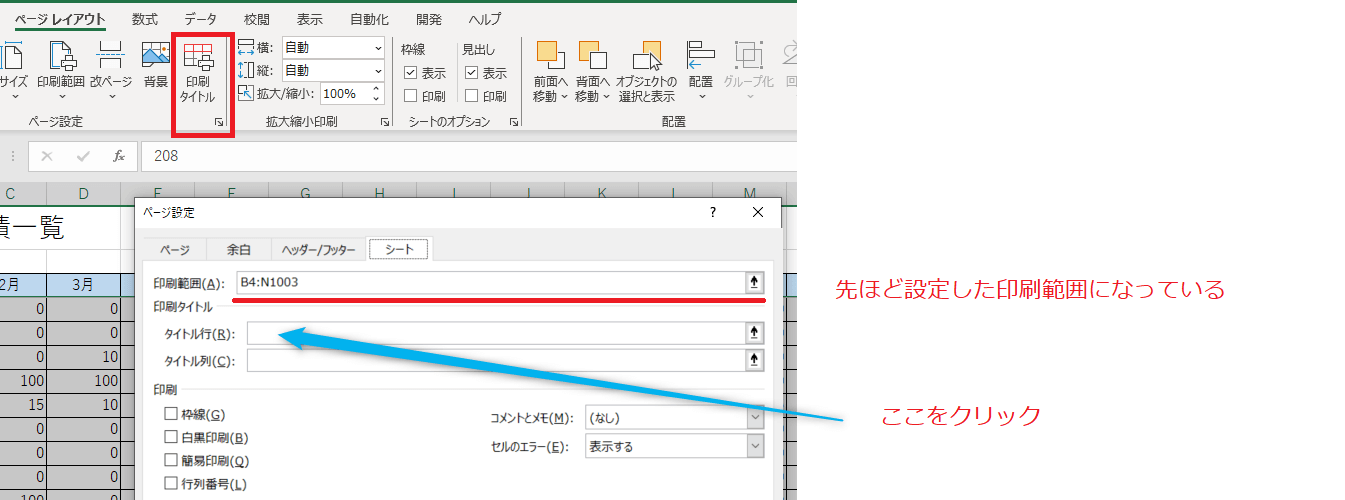Open the ヘッダー/フッター tab in dialog

(x=318, y=250)
